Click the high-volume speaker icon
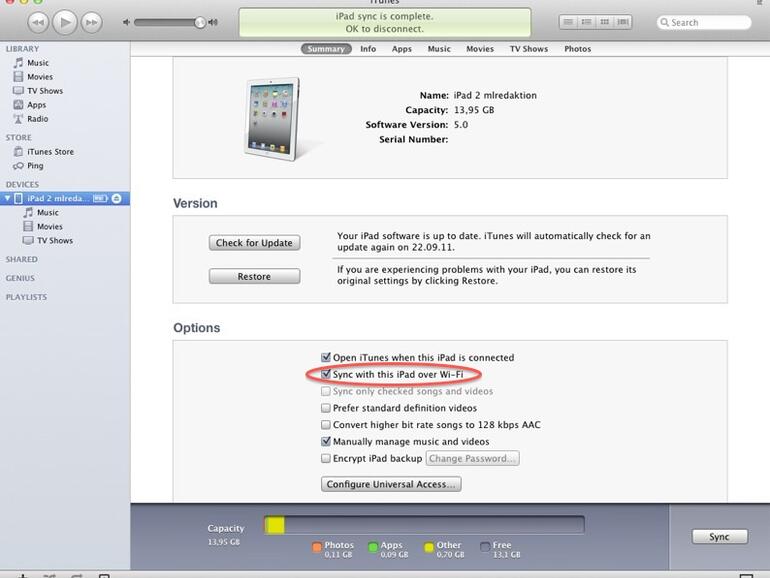This screenshot has width=770, height=578. click(x=213, y=22)
